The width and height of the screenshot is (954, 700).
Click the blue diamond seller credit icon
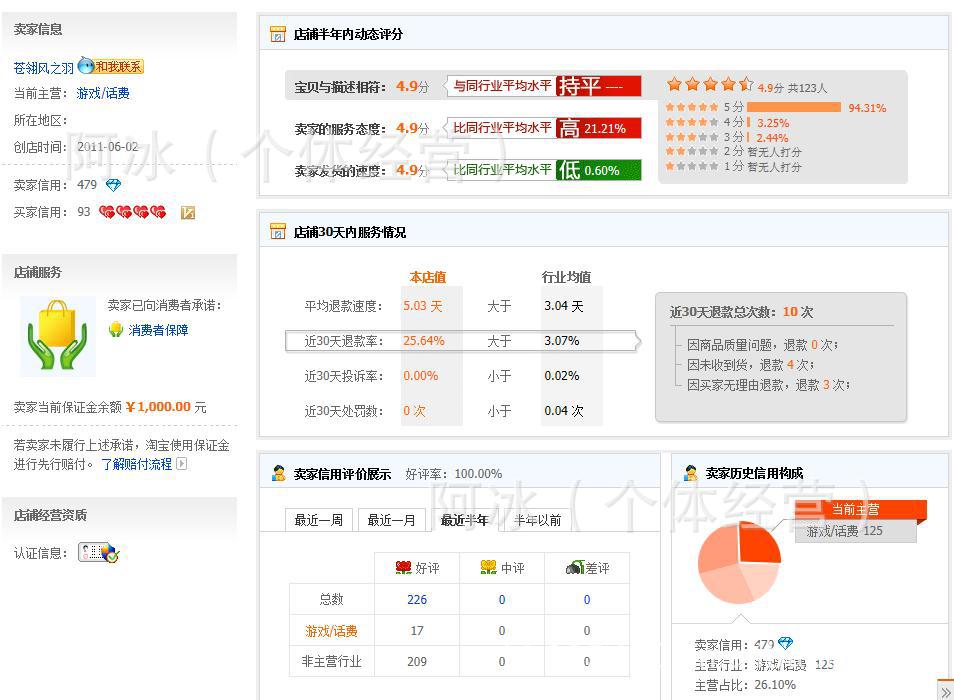(113, 185)
